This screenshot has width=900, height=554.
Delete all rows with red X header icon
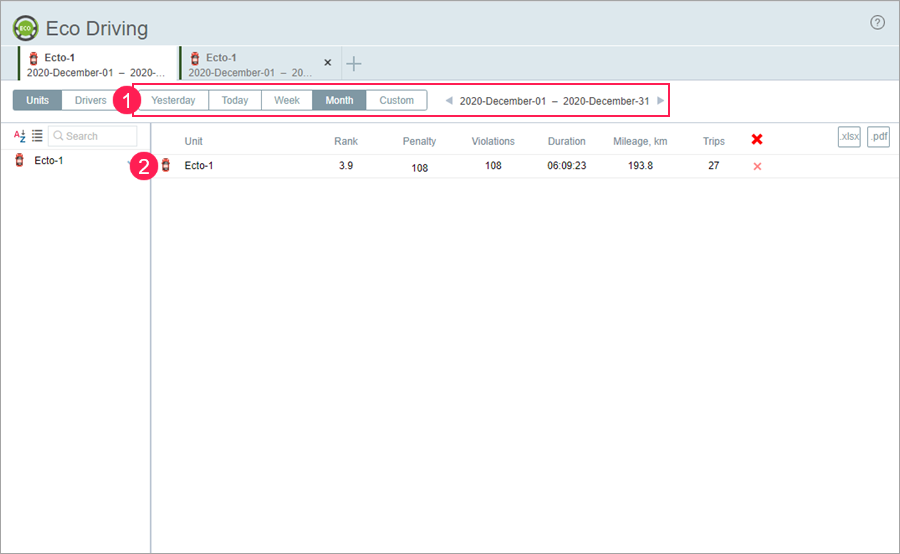757,140
